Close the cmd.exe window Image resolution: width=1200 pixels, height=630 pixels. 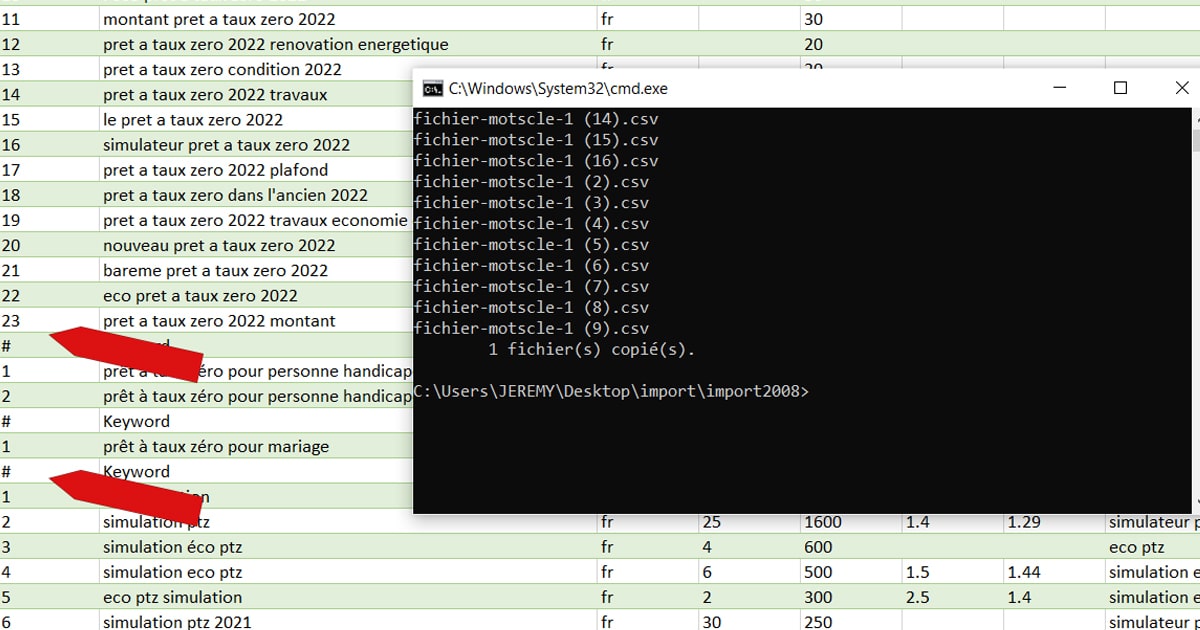tap(1181, 88)
